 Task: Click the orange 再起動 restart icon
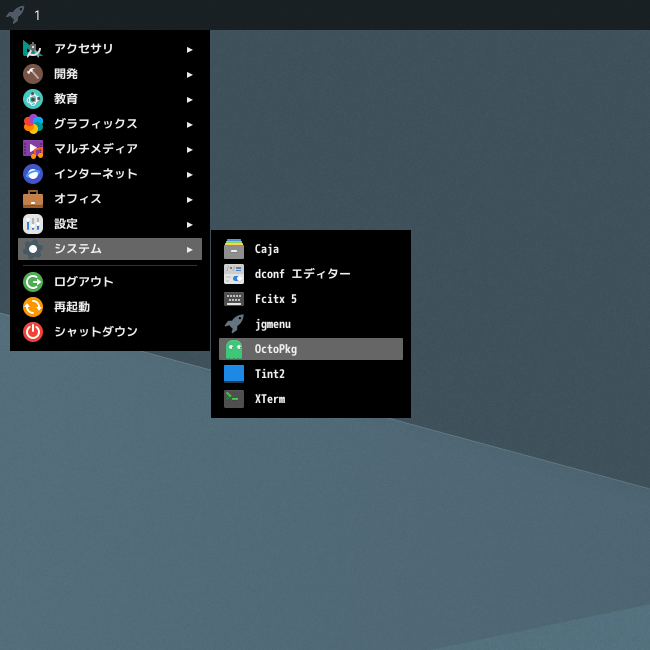click(x=33, y=307)
